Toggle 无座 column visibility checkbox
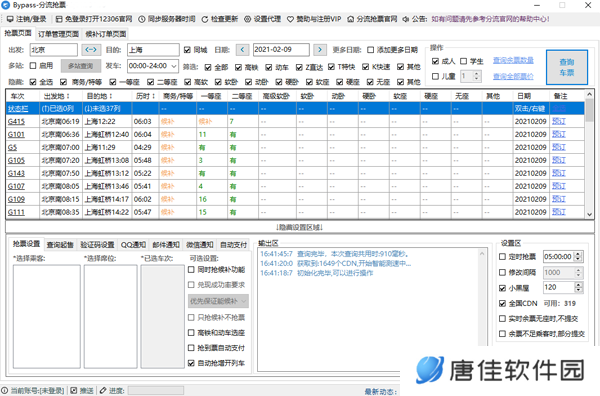 370,82
